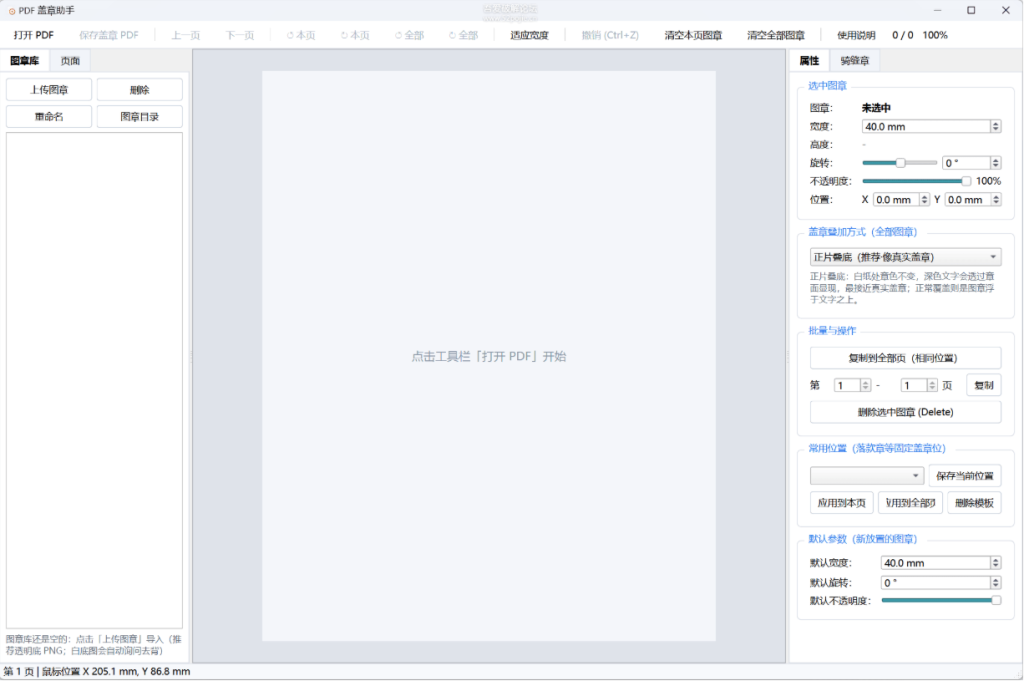1024x681 pixels.
Task: Click the 默认旋转 stepper arrows
Action: click(996, 582)
